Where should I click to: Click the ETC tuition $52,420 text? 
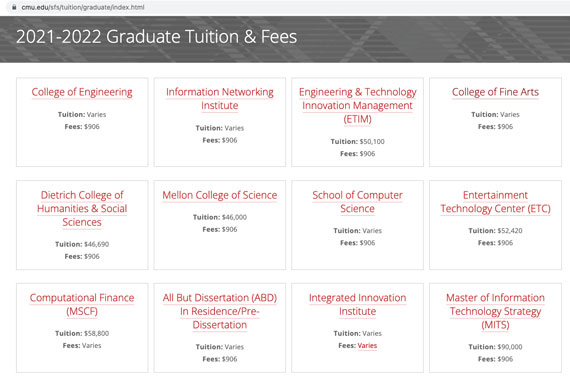(x=510, y=230)
